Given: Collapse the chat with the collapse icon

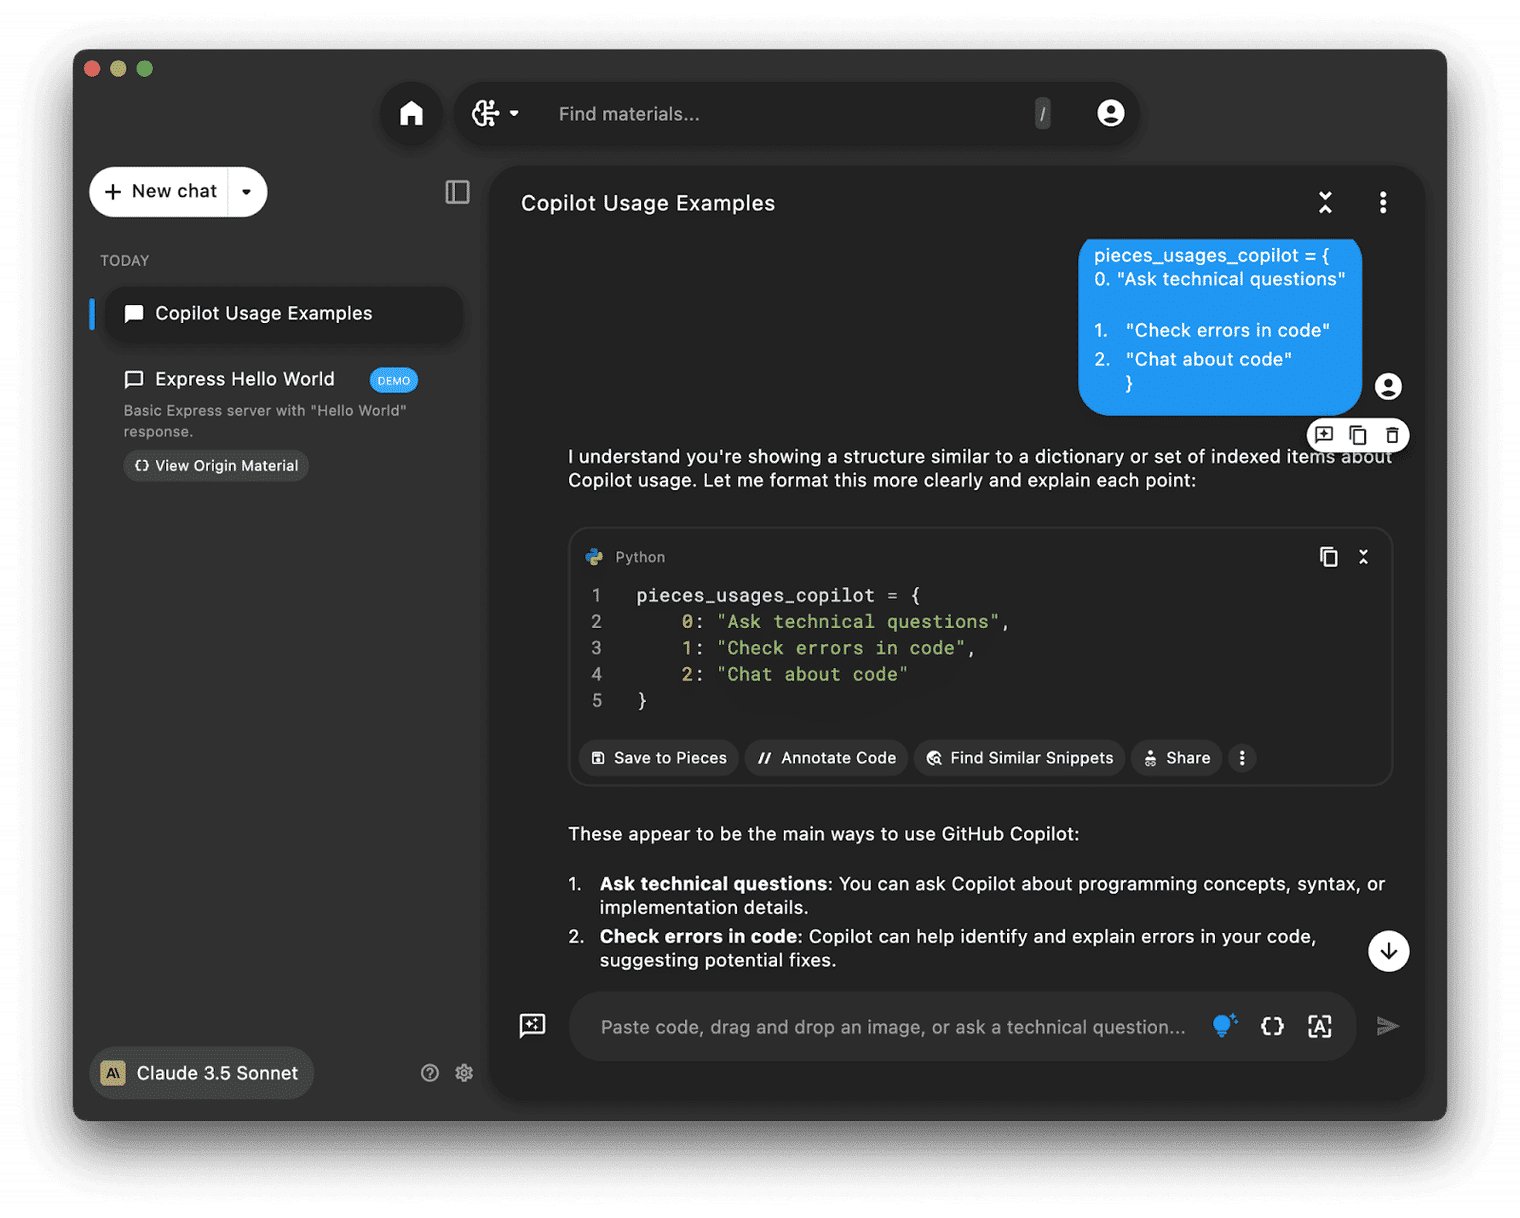Looking at the screenshot, I should 1325,203.
